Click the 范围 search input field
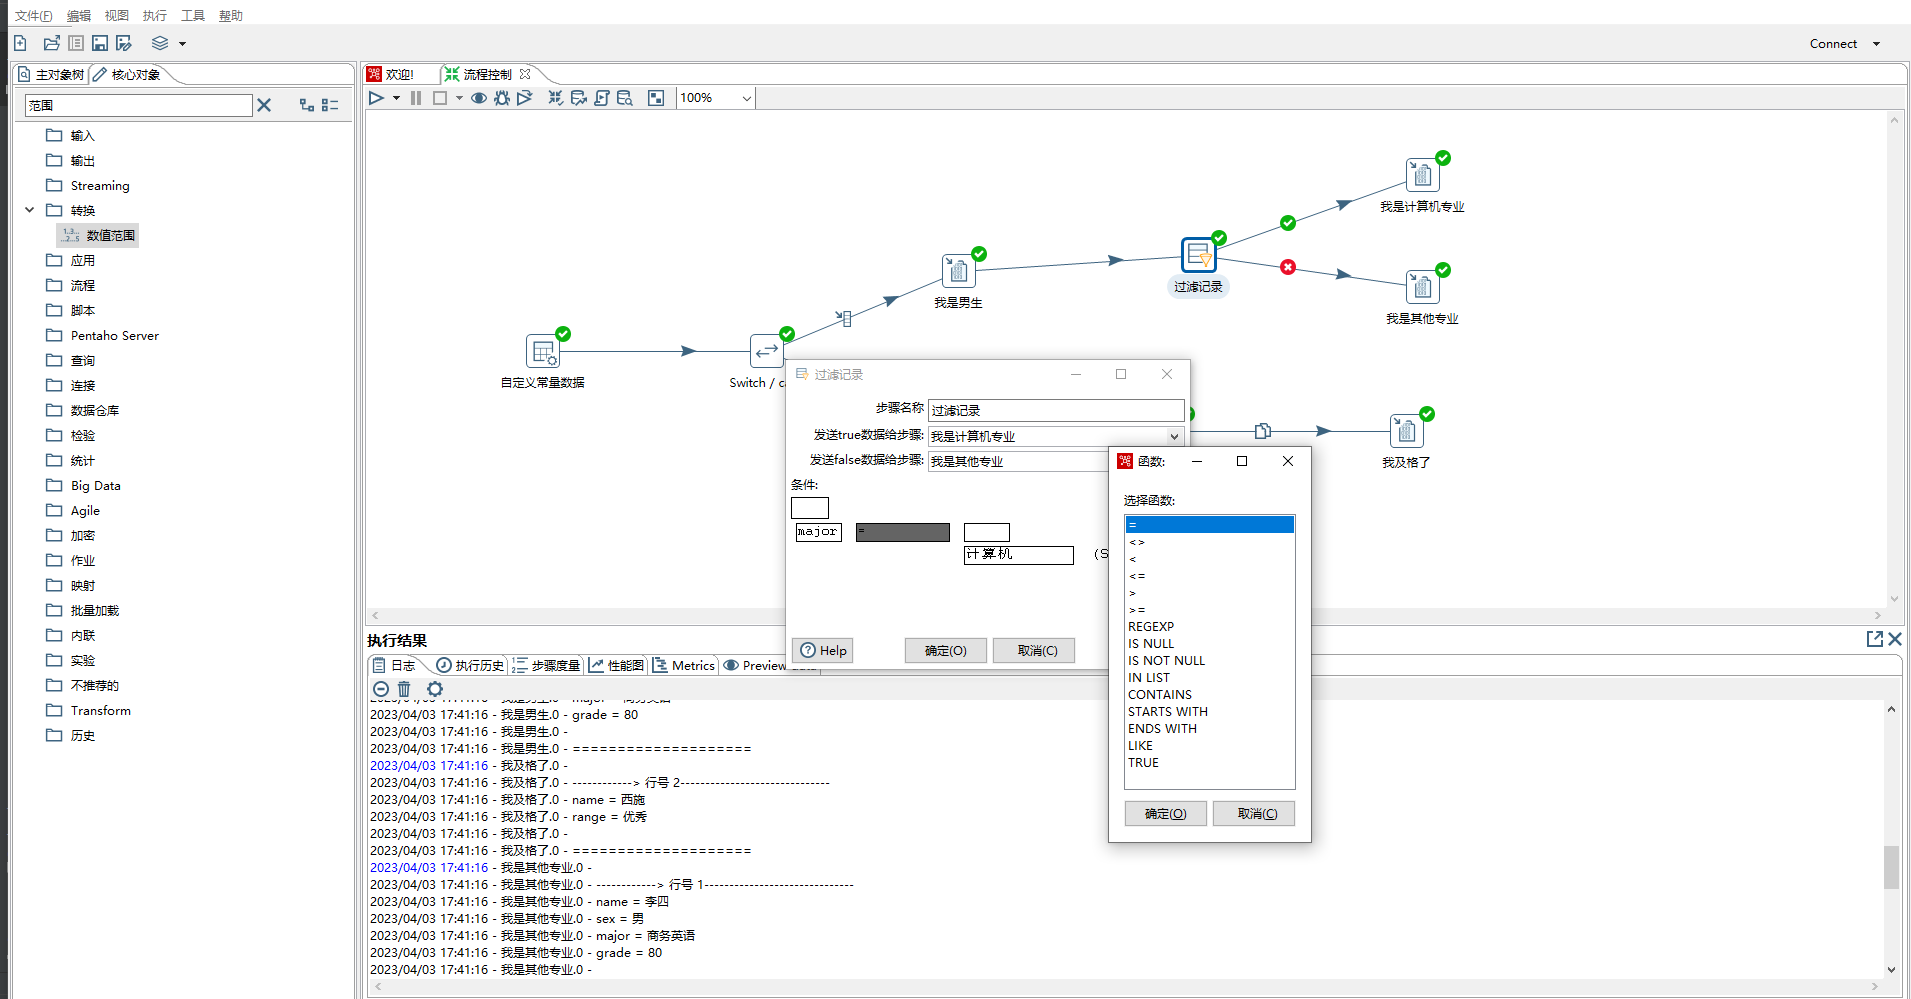This screenshot has width=1911, height=999. (138, 105)
